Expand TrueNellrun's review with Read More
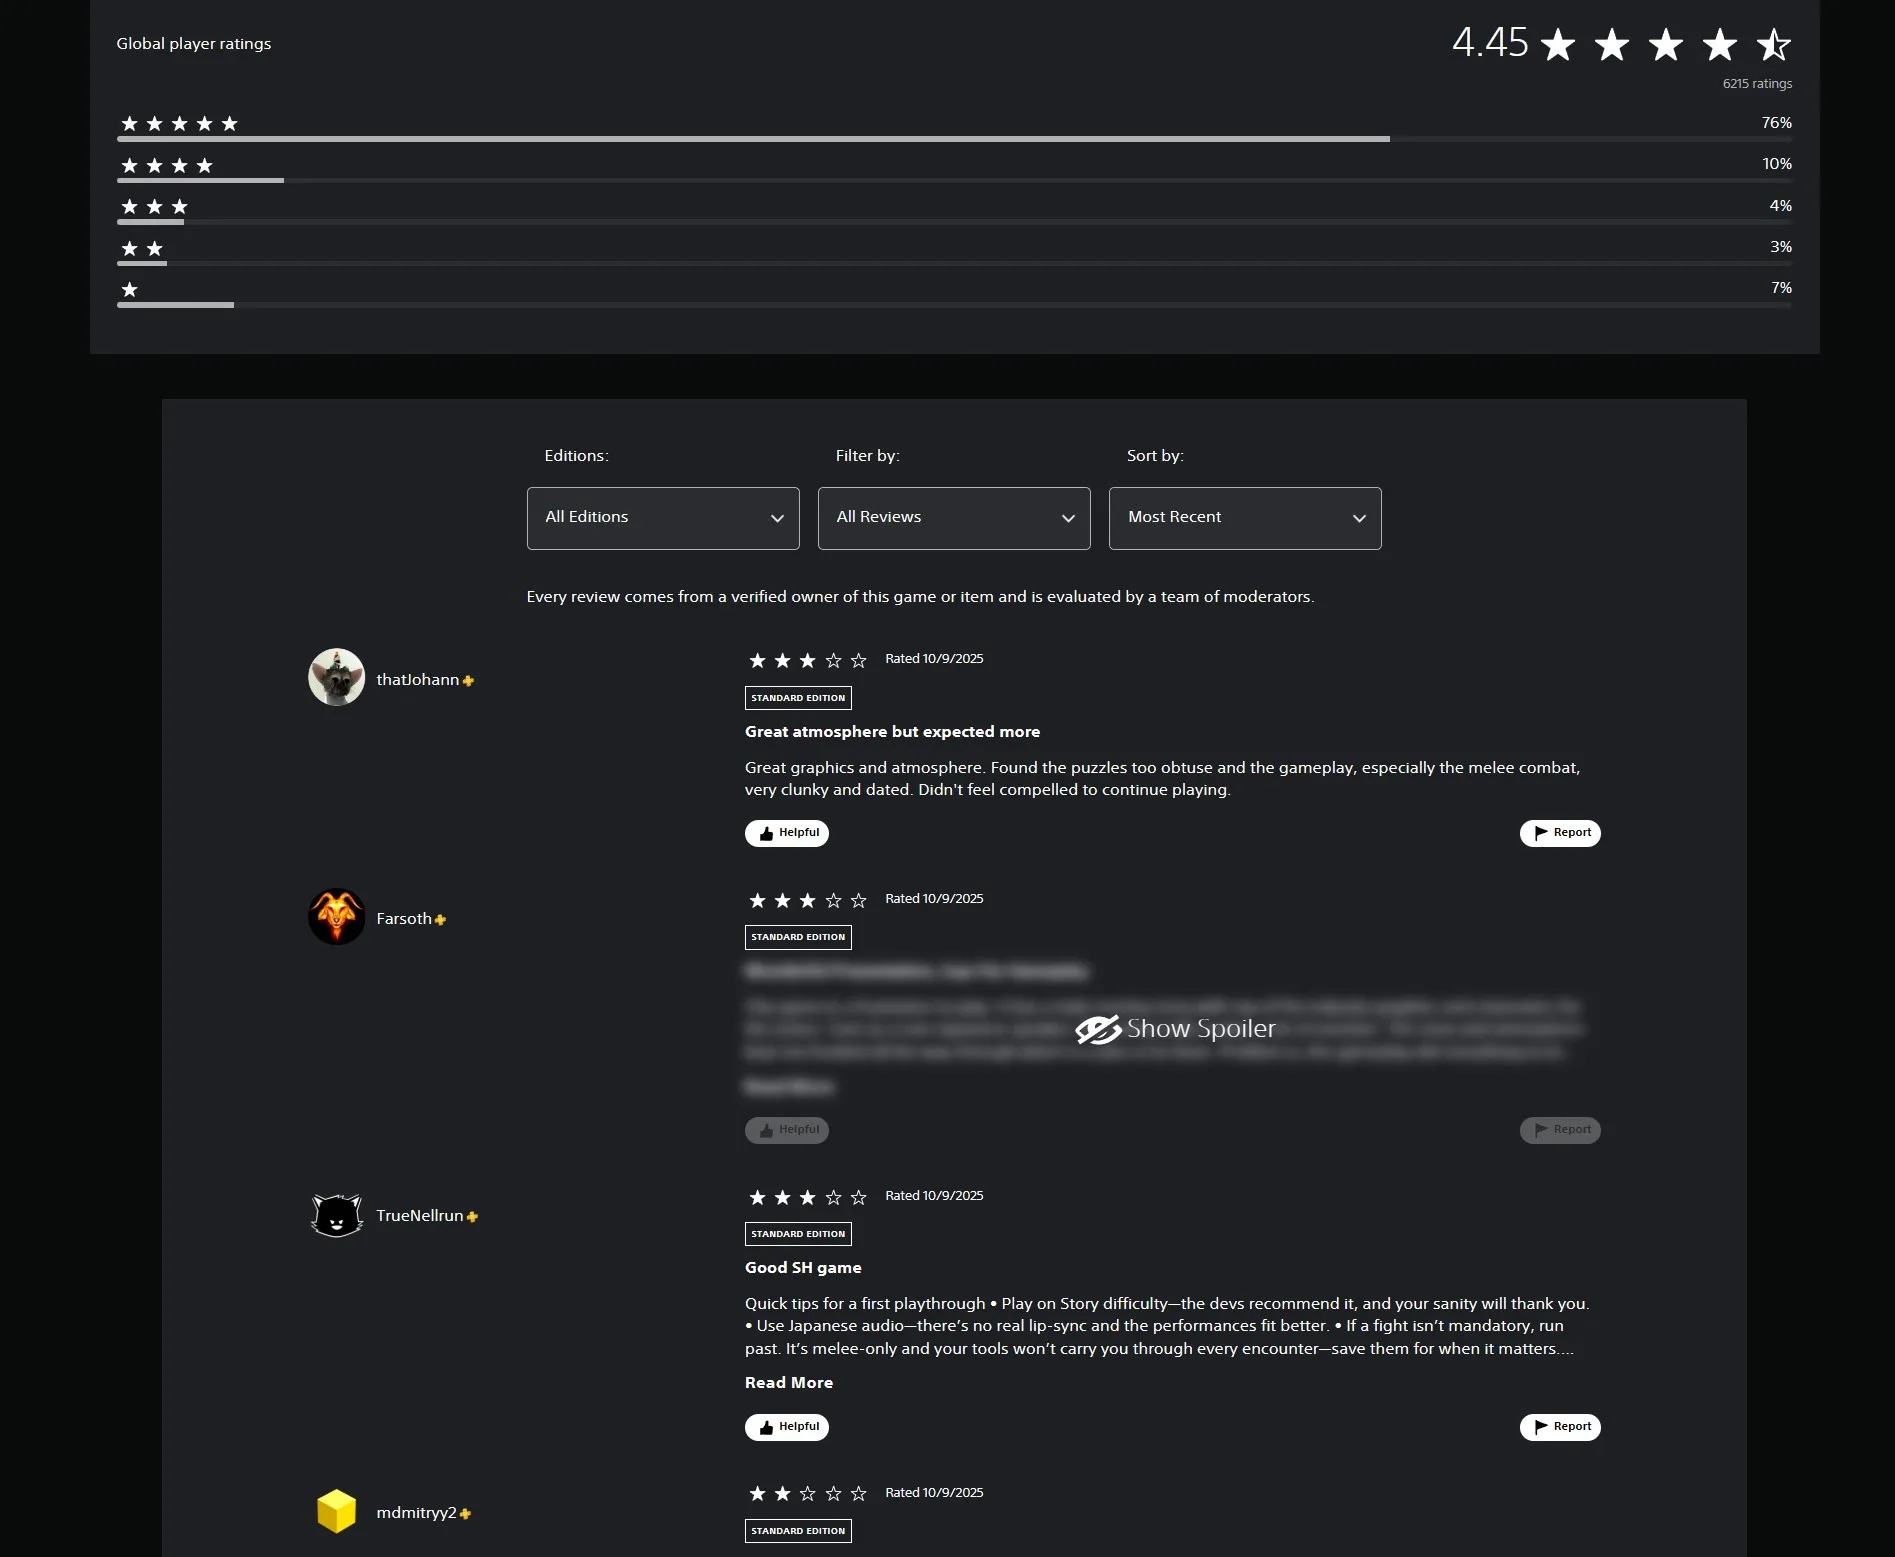The width and height of the screenshot is (1895, 1557). point(789,1382)
